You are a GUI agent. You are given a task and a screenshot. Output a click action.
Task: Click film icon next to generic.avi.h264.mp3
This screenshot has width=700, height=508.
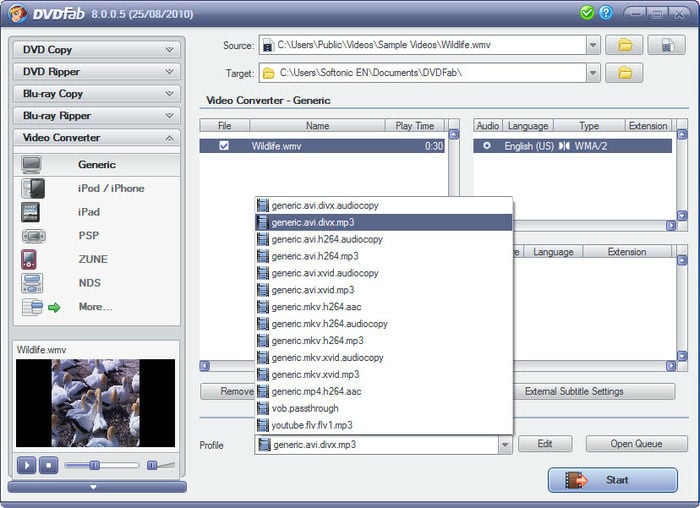point(263,256)
